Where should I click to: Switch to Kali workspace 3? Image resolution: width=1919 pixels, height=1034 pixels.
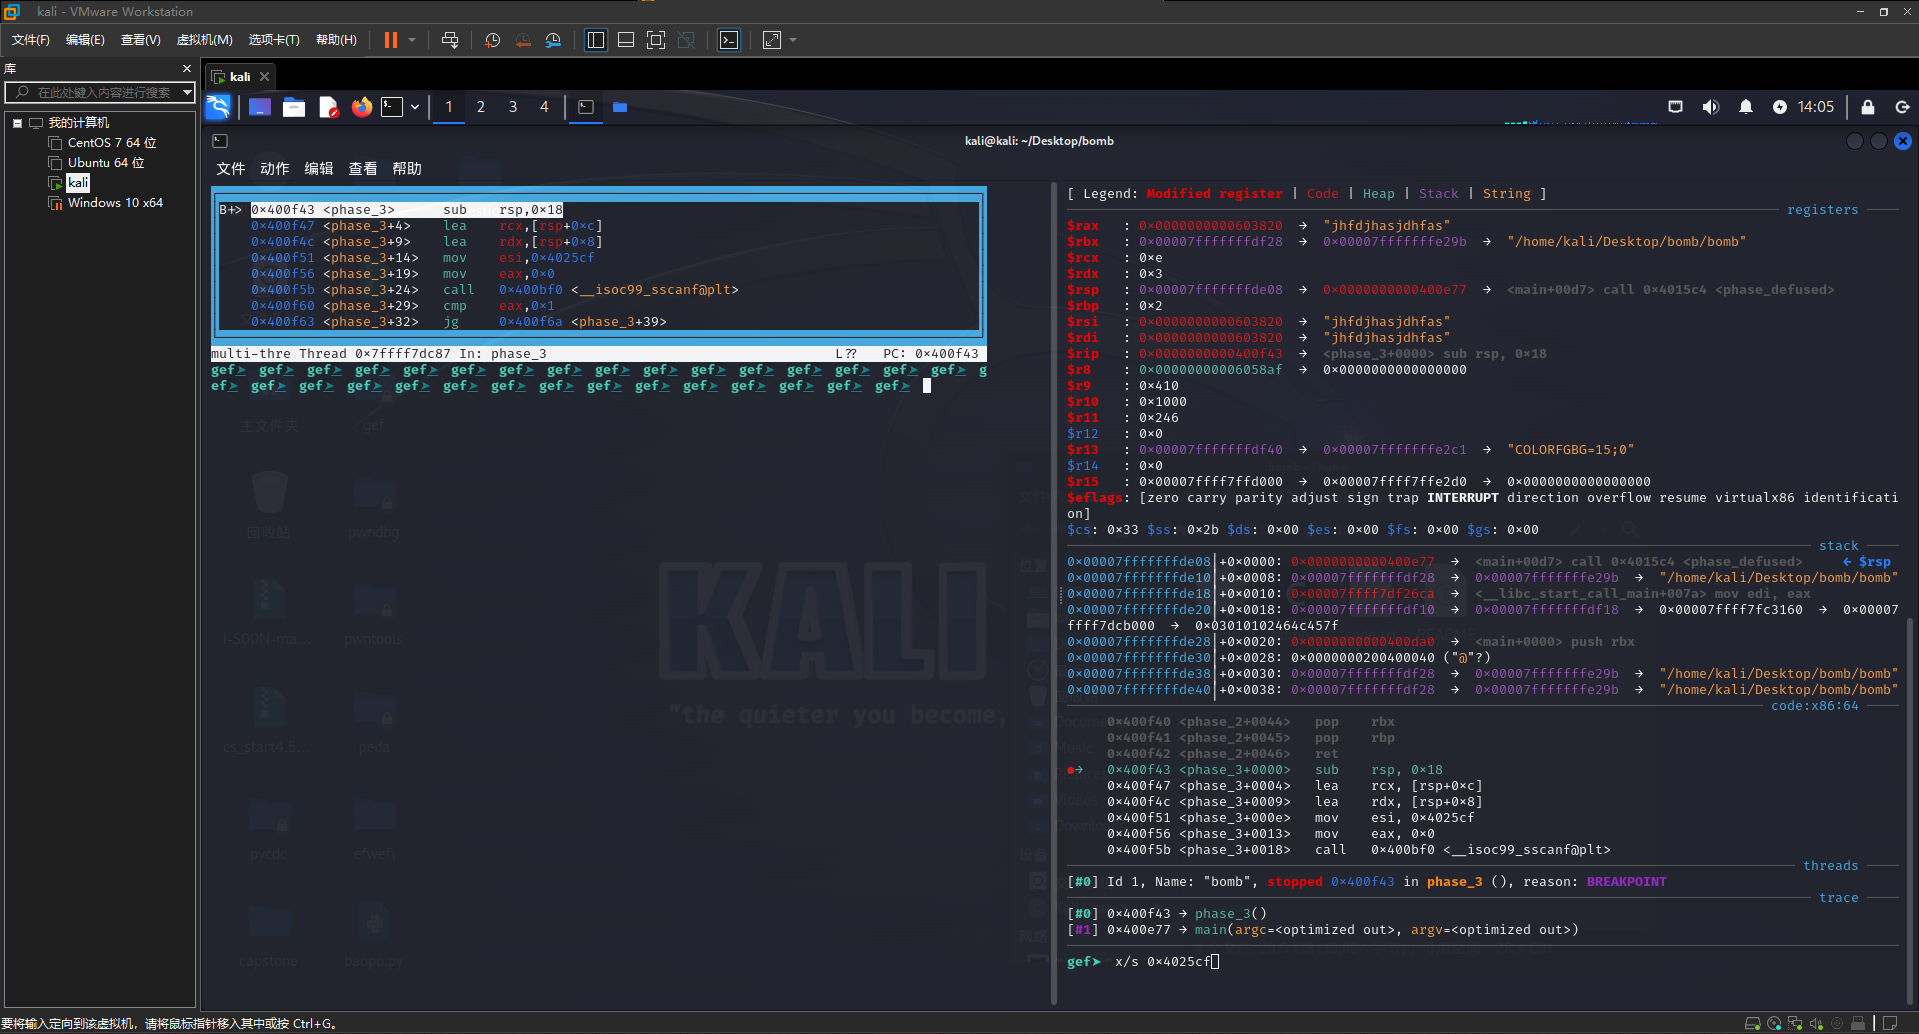pos(513,107)
